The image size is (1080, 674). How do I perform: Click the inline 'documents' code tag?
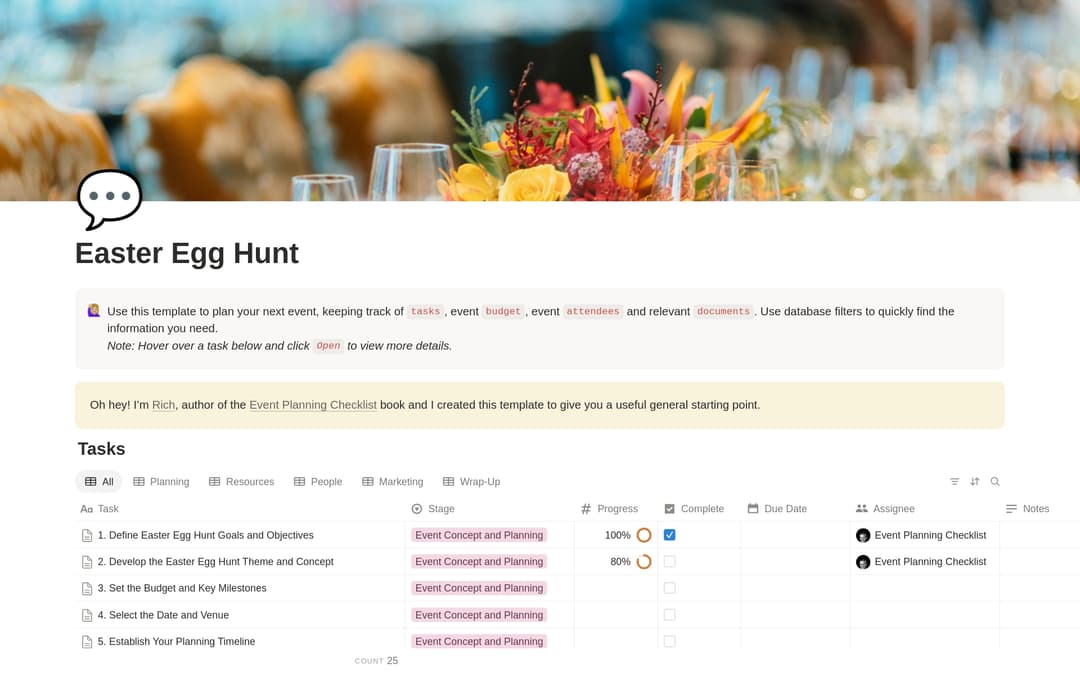(723, 311)
